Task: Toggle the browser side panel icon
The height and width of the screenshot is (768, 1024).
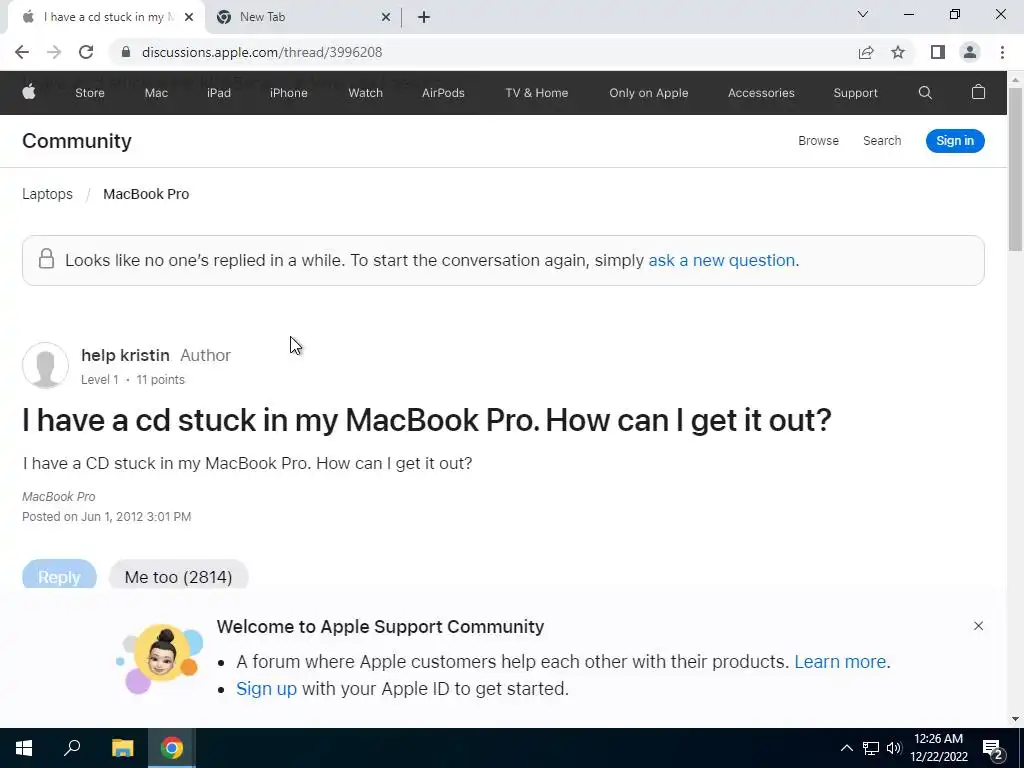Action: 938,52
